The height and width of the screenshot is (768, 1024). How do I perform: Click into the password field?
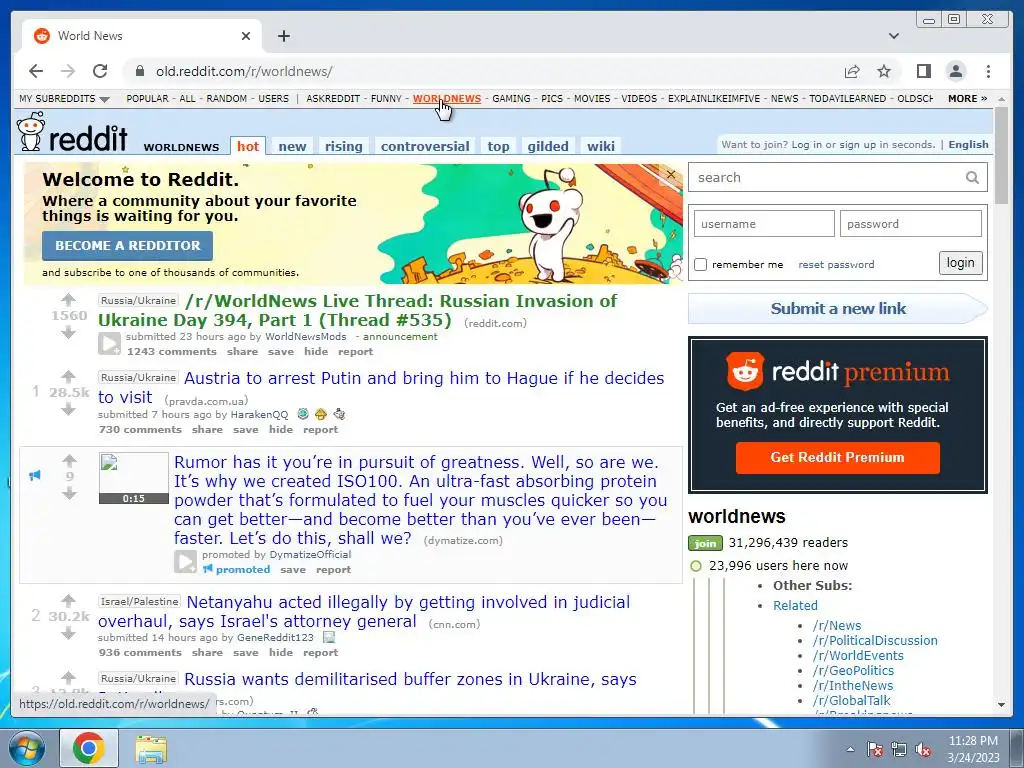(910, 224)
